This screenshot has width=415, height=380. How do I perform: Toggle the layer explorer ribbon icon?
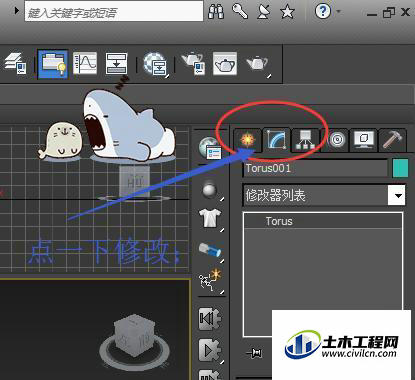[x=16, y=63]
